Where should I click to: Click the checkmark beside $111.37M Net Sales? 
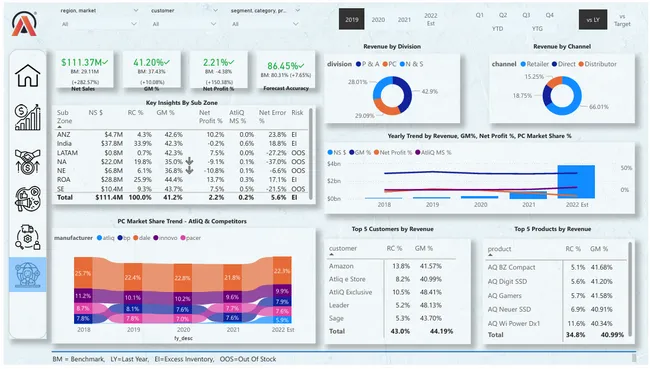pyautogui.click(x=105, y=62)
